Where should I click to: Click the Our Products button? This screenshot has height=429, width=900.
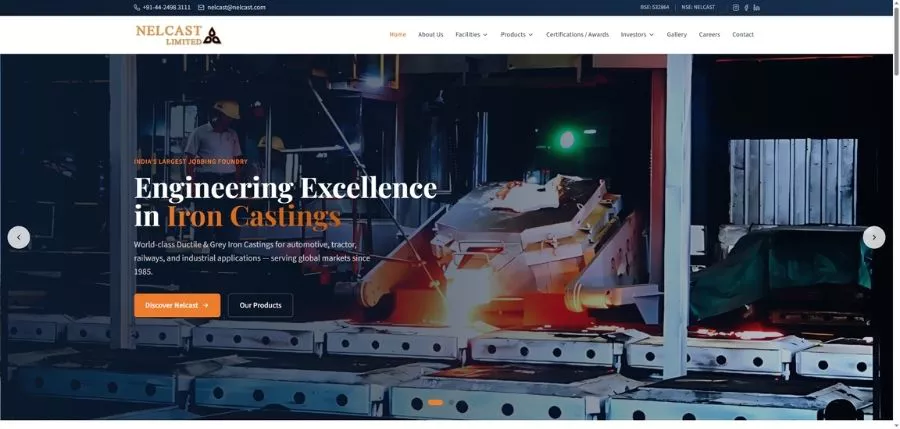tap(261, 306)
